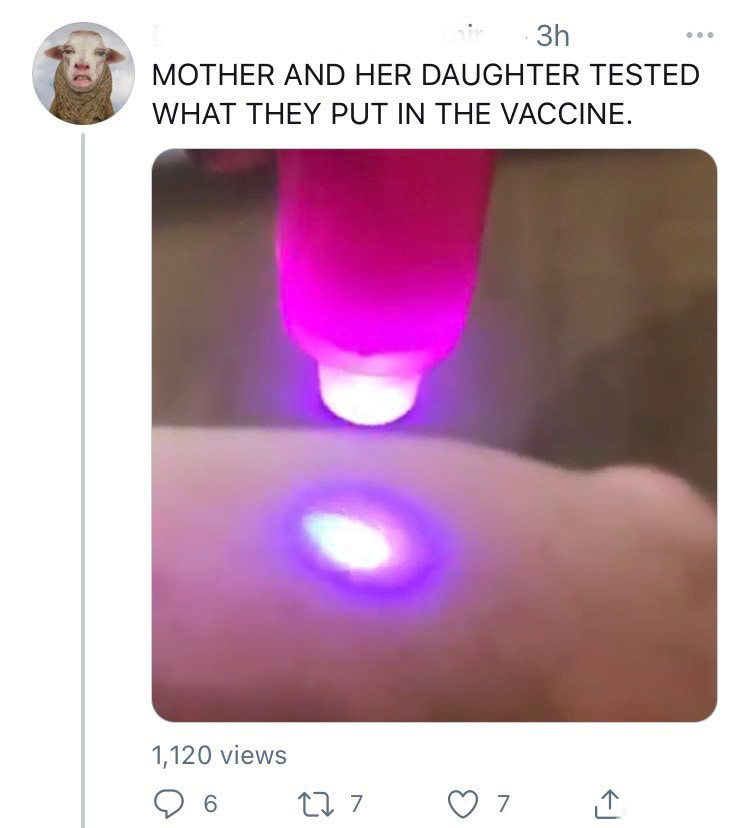Image resolution: width=749 pixels, height=828 pixels.
Task: Open the three-dot more options menu
Action: 701,36
